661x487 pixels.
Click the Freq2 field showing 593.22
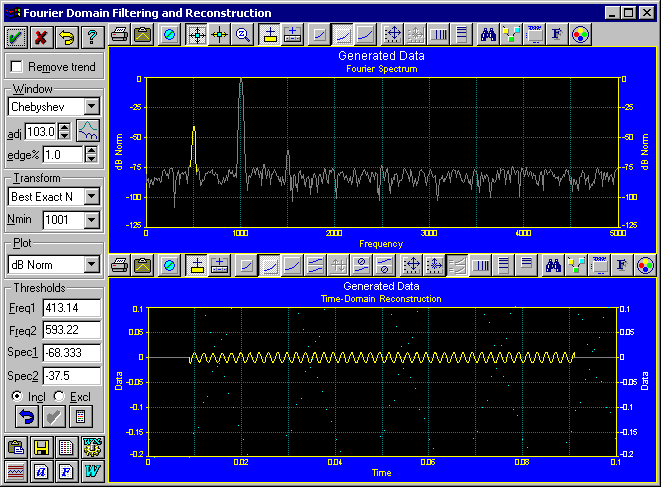click(x=72, y=330)
